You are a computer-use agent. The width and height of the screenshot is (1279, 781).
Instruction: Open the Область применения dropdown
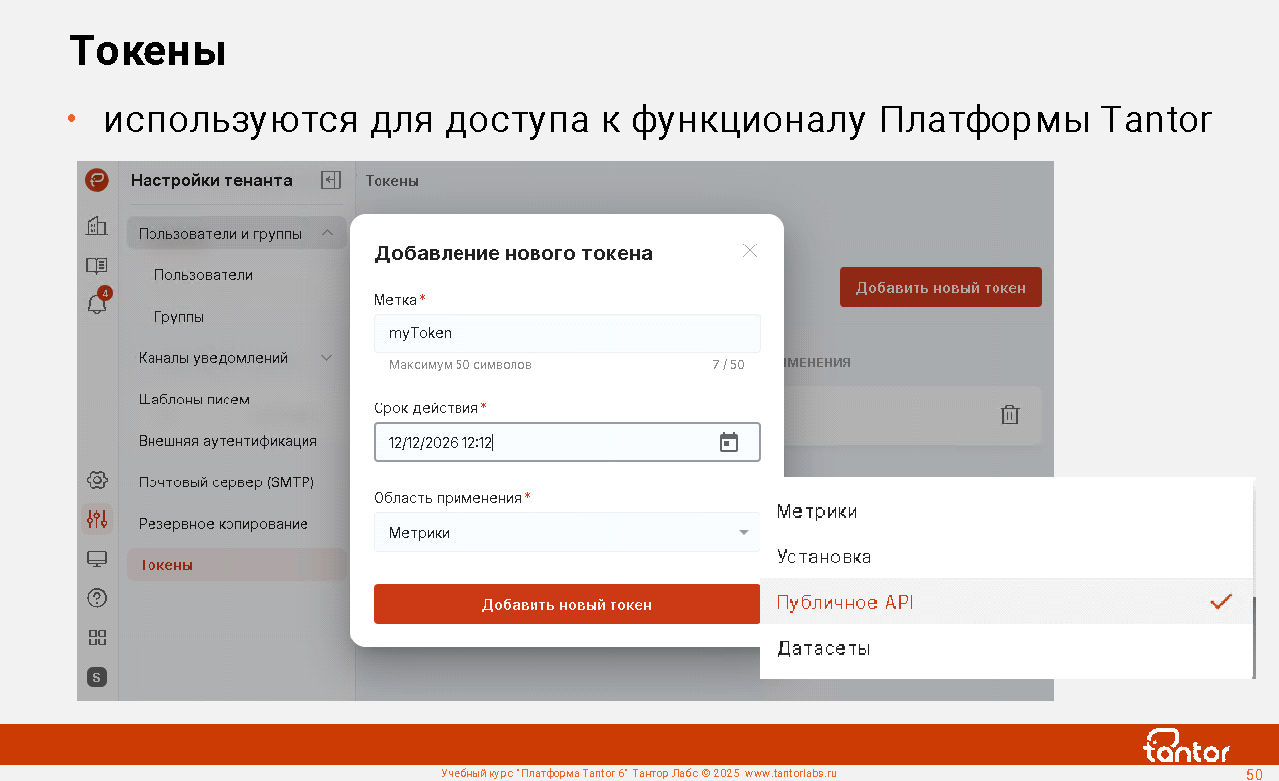pos(566,533)
